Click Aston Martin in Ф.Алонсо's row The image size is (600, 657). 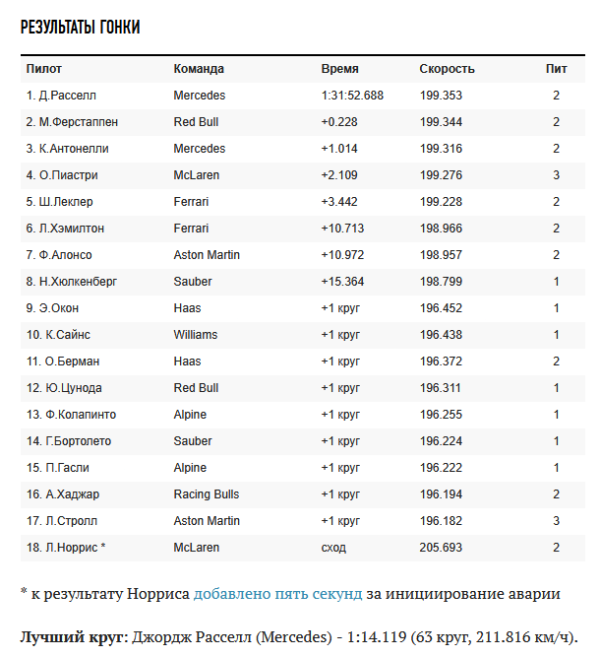(206, 255)
